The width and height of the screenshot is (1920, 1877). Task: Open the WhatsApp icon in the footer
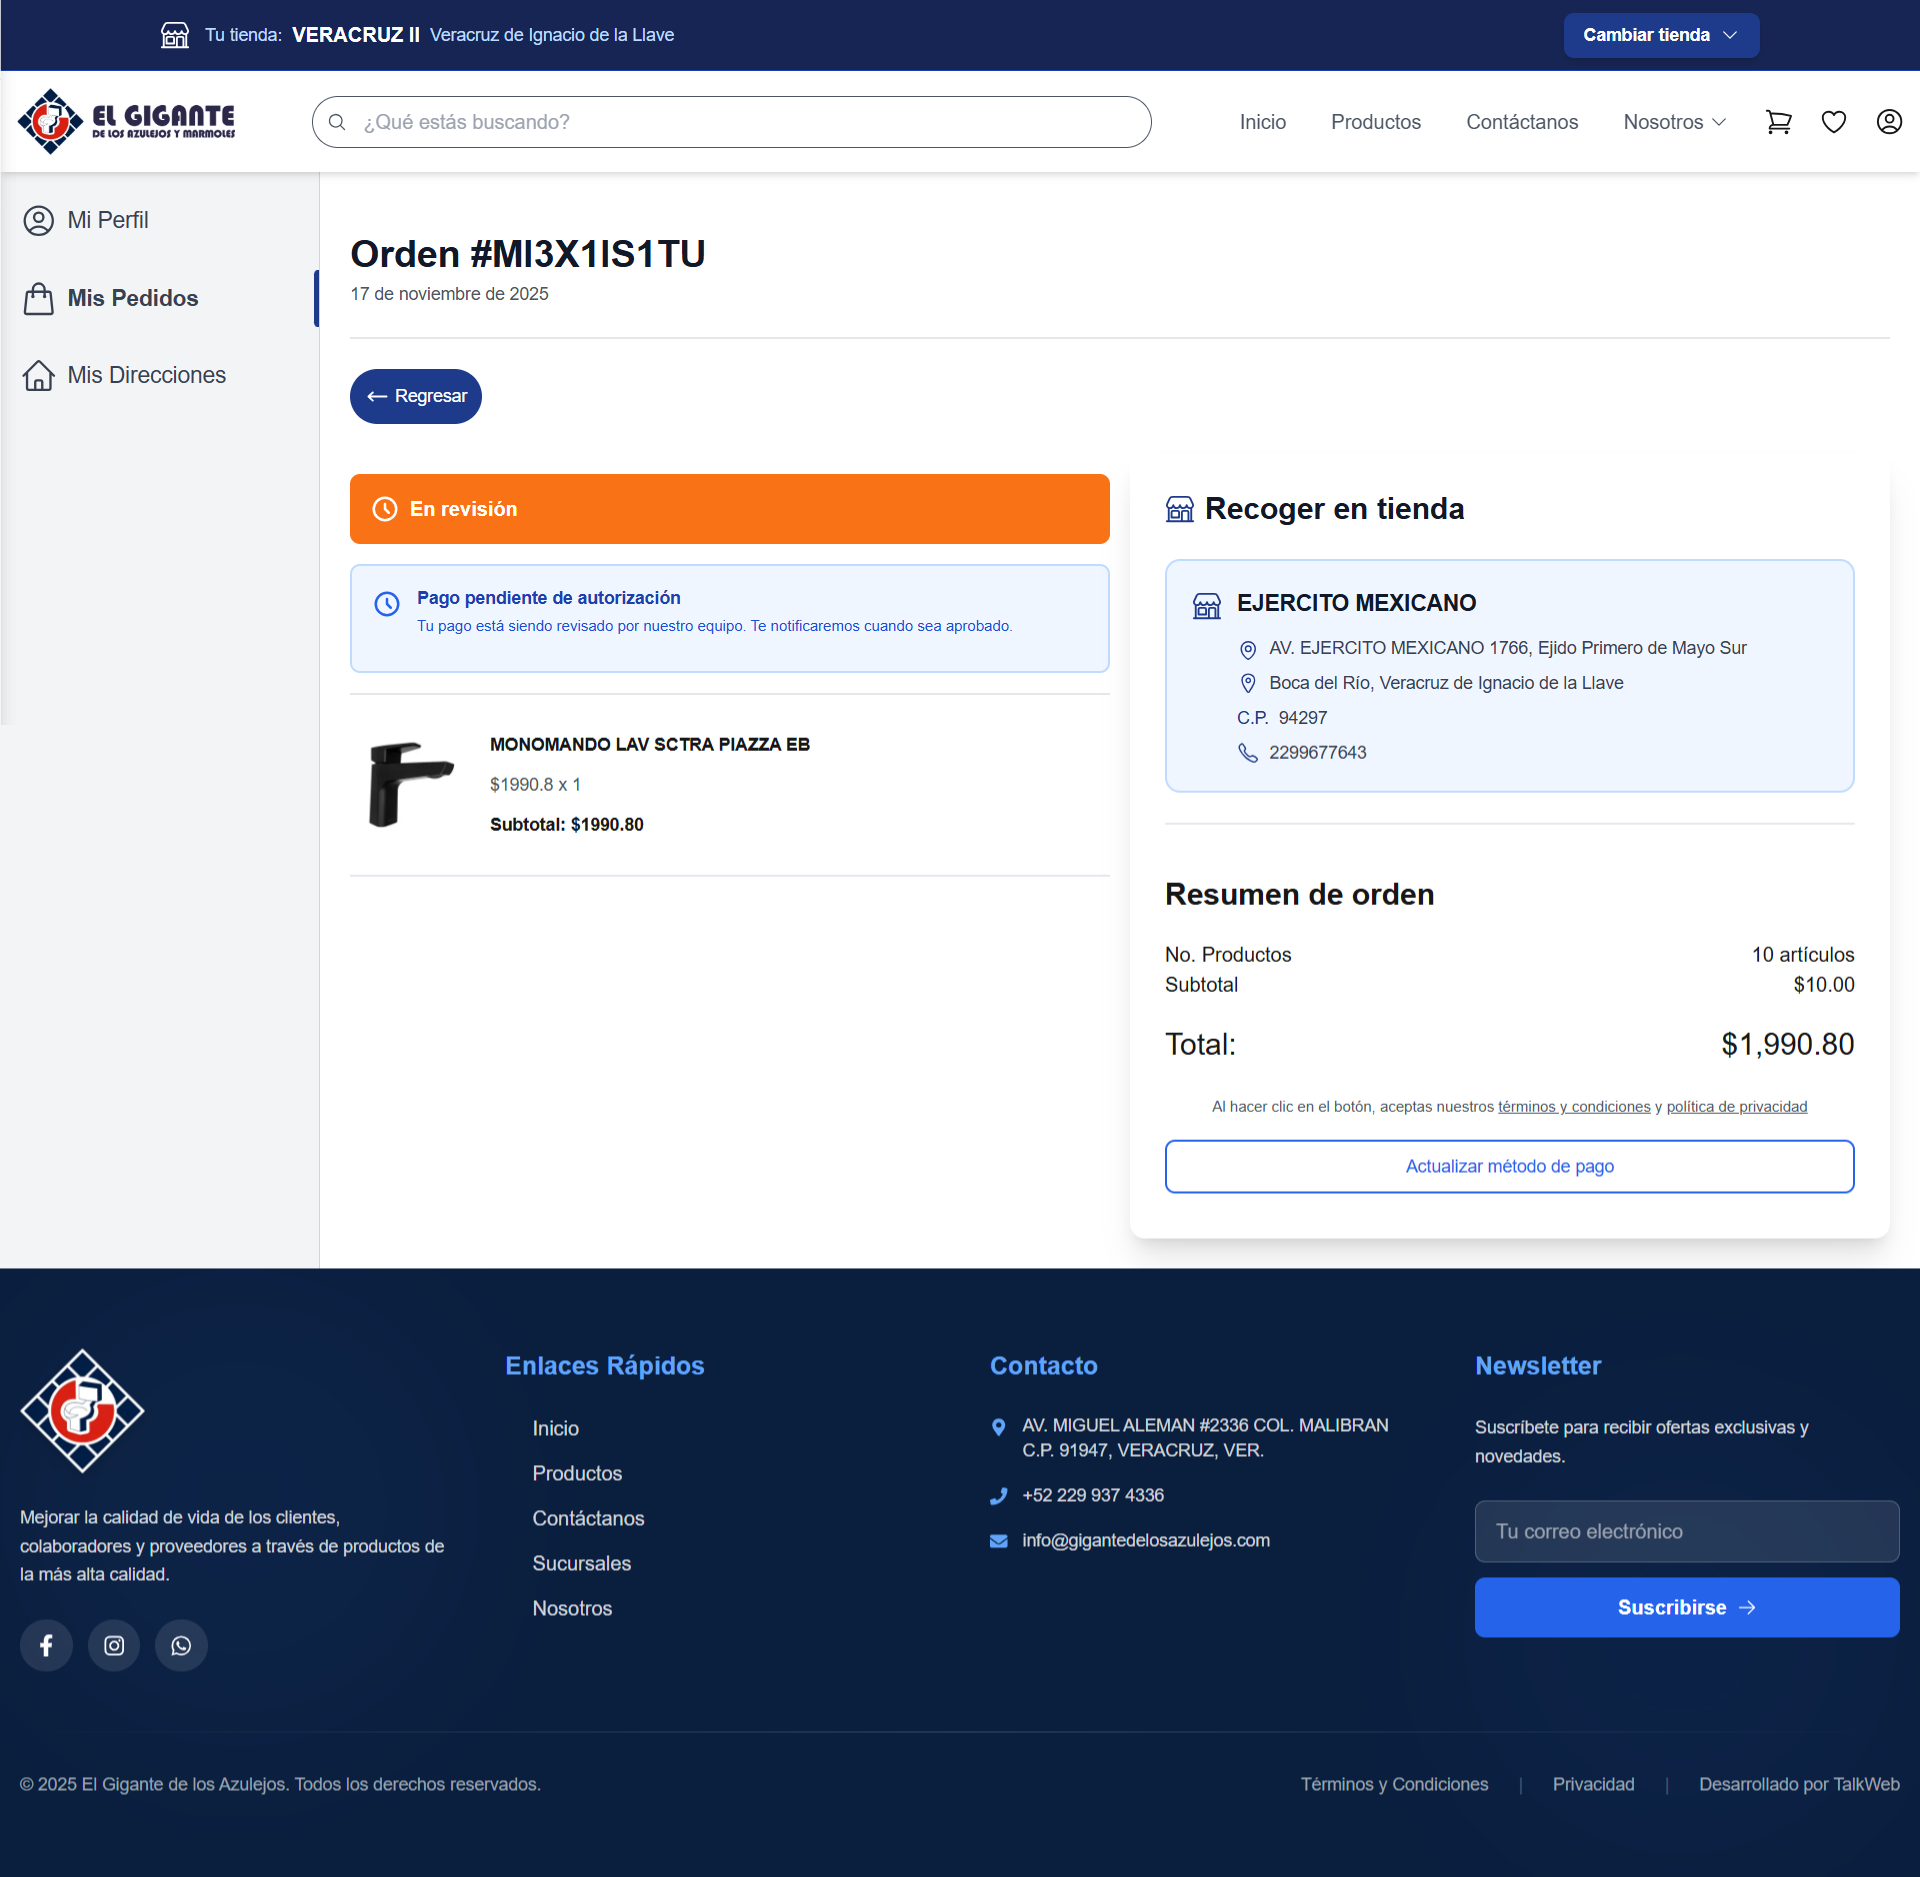(x=181, y=1645)
